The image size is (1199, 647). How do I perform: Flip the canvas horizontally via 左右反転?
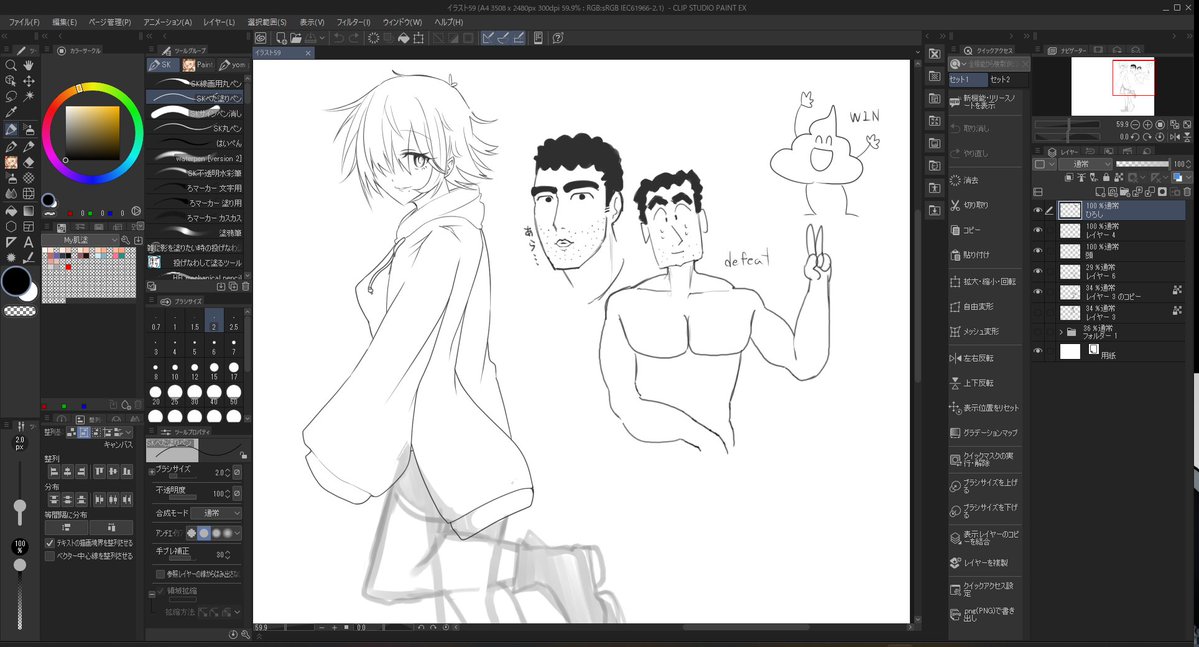click(x=983, y=358)
